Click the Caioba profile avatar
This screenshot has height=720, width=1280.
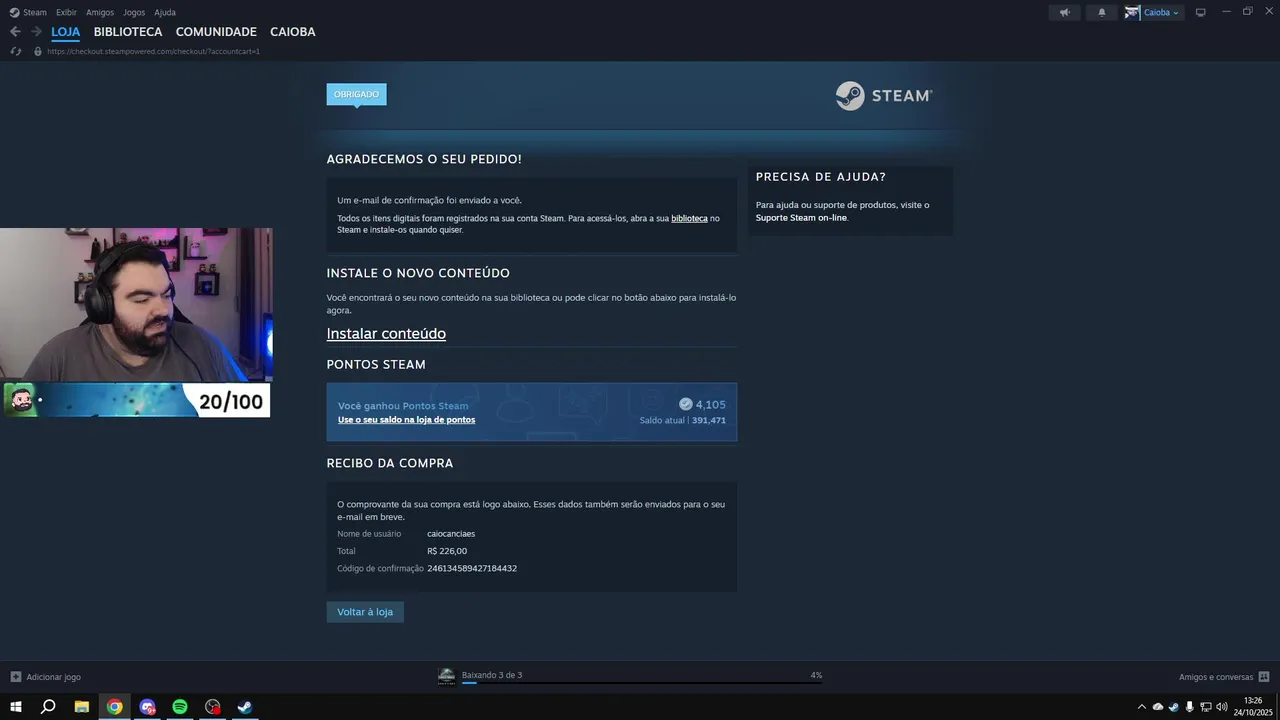coord(1132,12)
